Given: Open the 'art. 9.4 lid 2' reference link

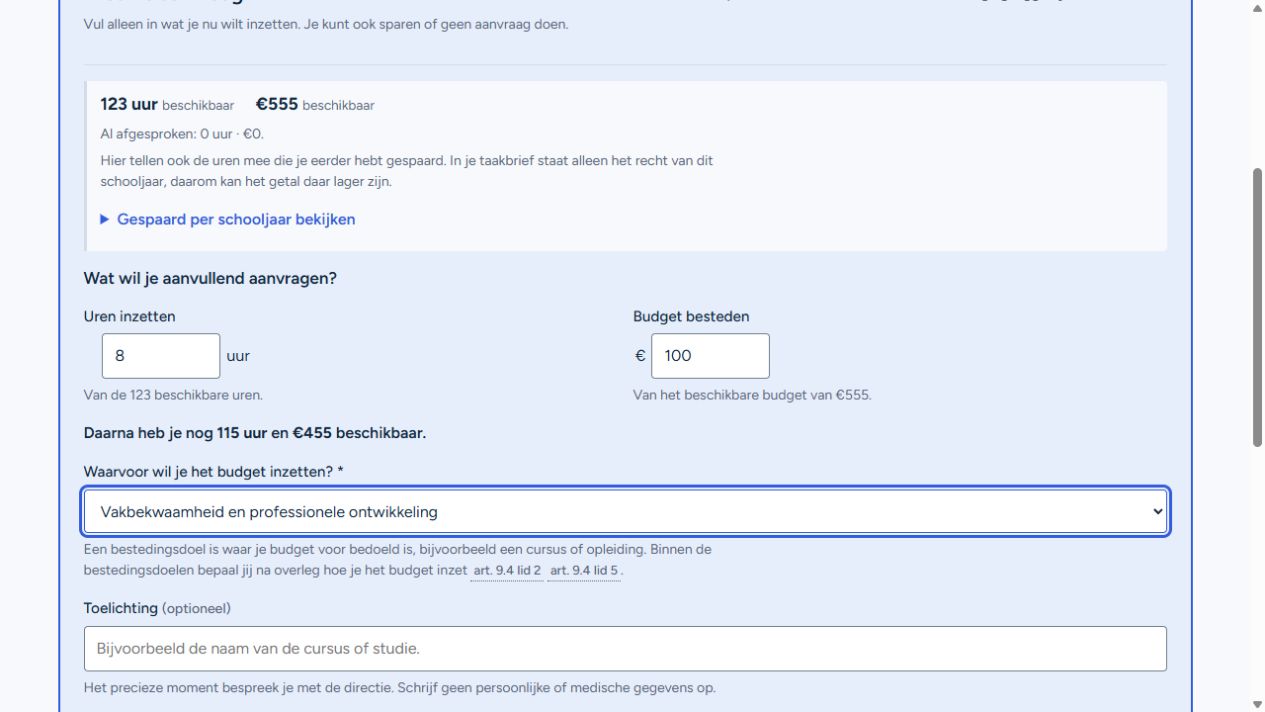Looking at the screenshot, I should [x=507, y=571].
